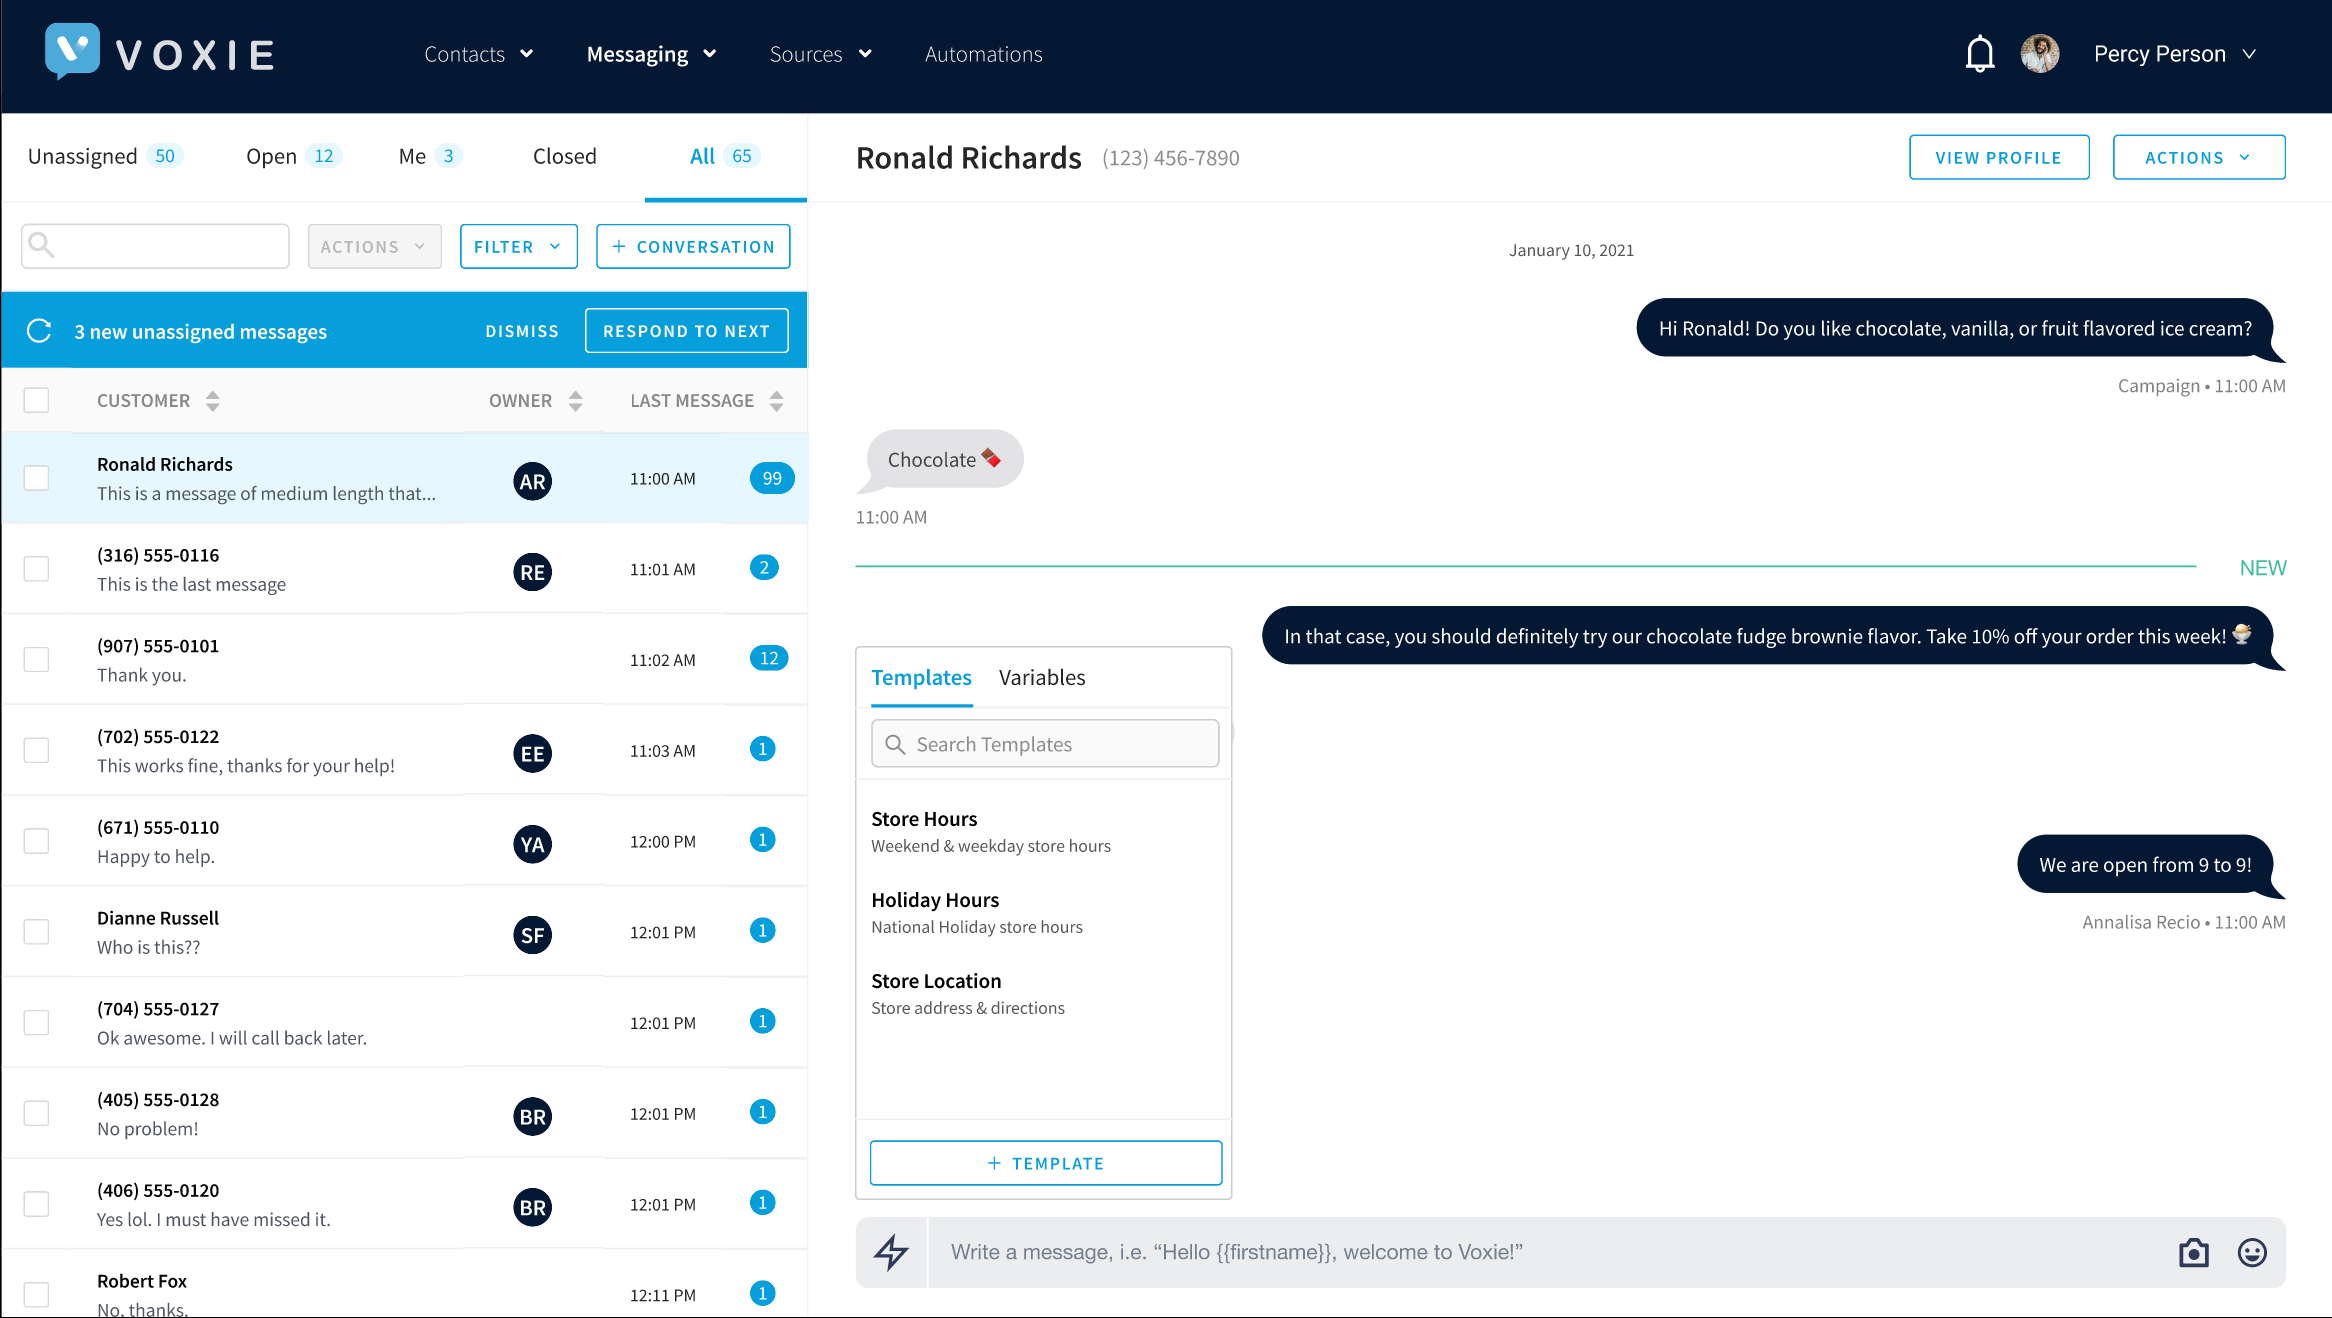The image size is (2332, 1318).
Task: Click the View Profile button
Action: click(x=1998, y=157)
